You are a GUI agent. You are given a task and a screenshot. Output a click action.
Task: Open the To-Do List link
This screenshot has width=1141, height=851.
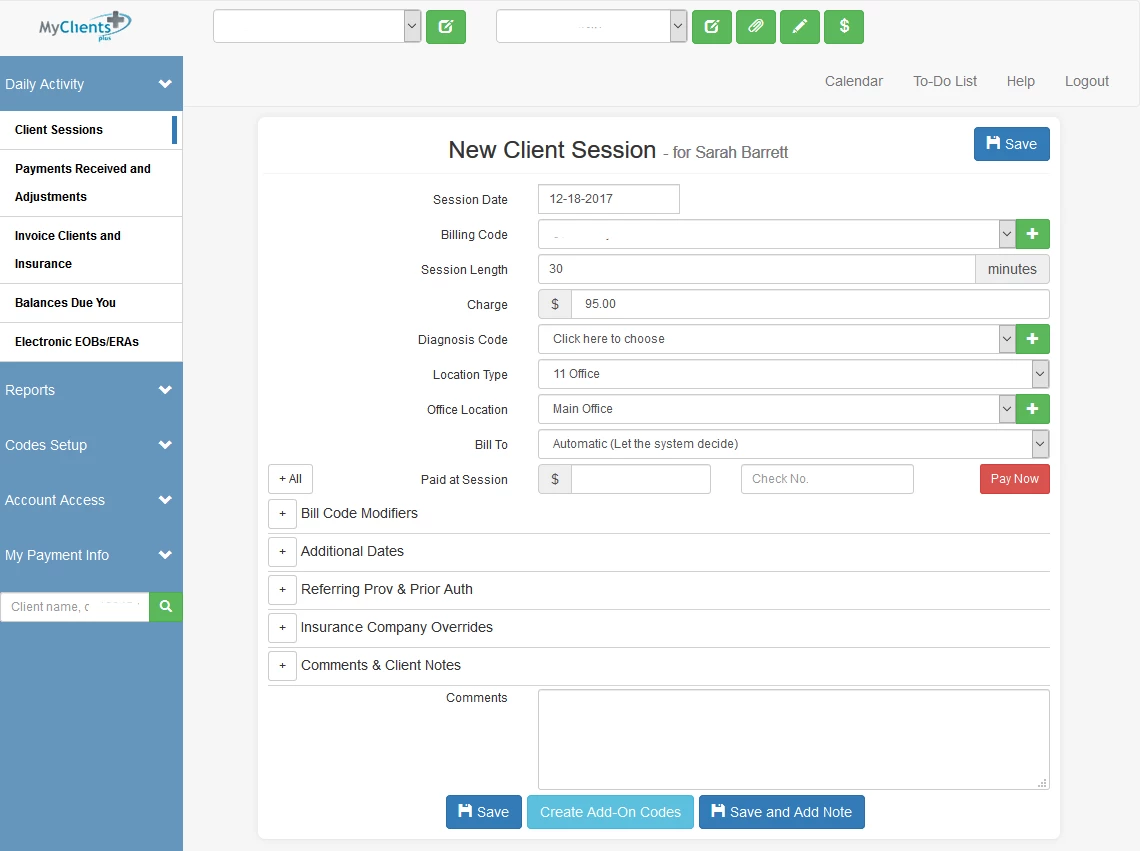coord(945,82)
